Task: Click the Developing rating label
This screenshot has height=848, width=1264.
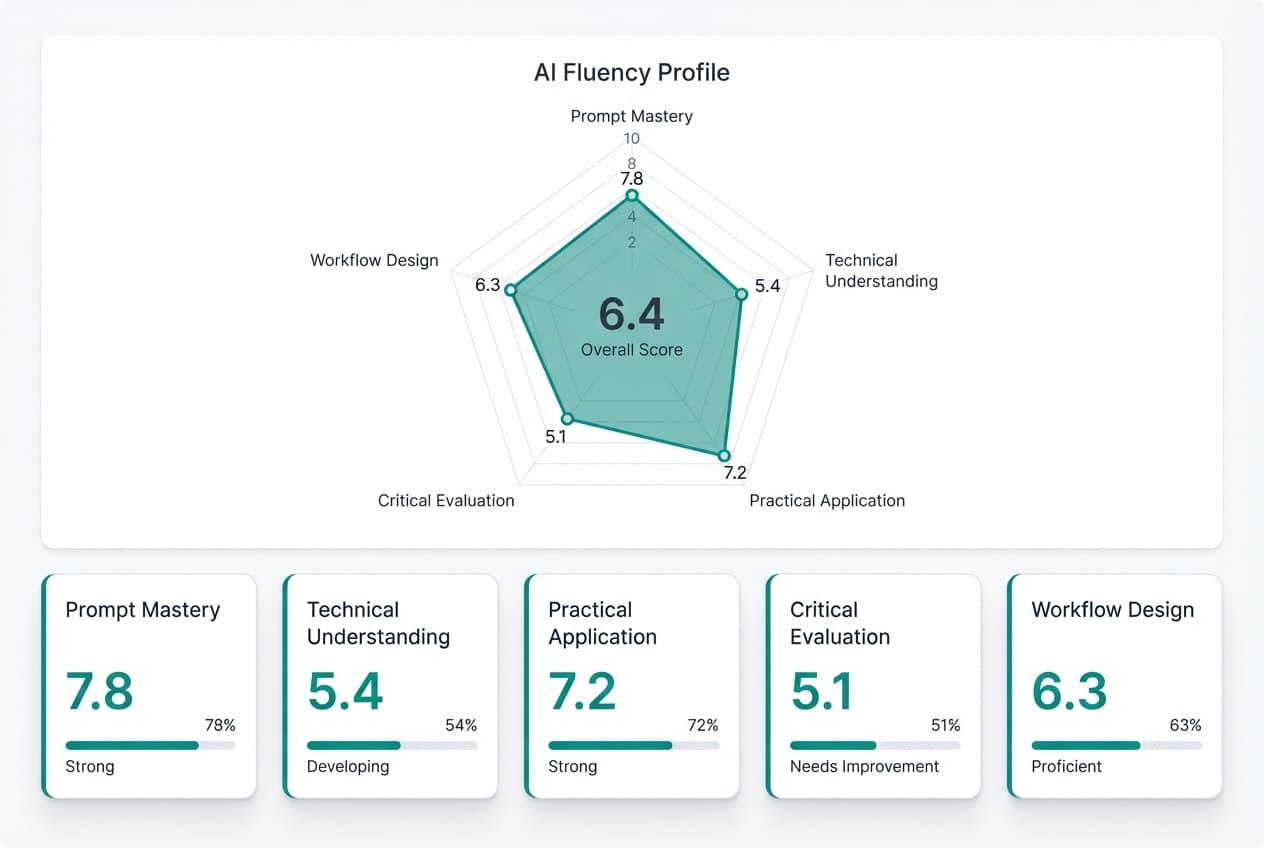Action: pos(348,767)
